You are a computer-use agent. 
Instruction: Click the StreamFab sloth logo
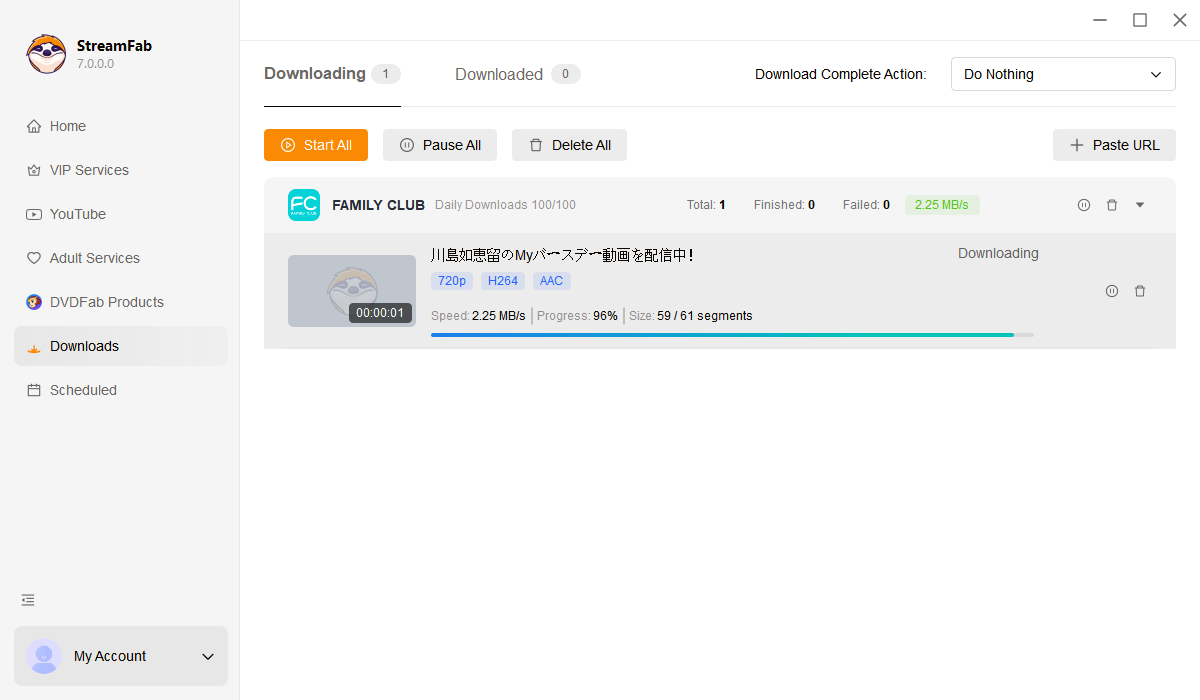pos(46,53)
